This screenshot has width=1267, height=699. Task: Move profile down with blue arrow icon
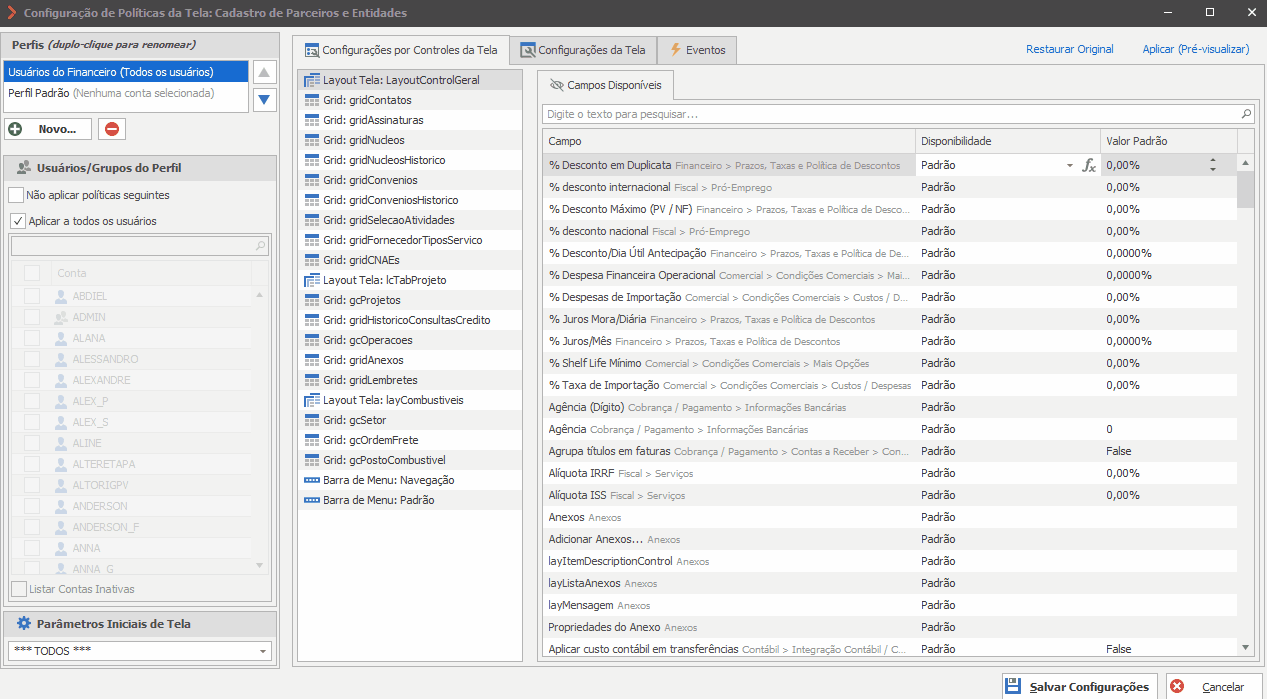pos(264,99)
